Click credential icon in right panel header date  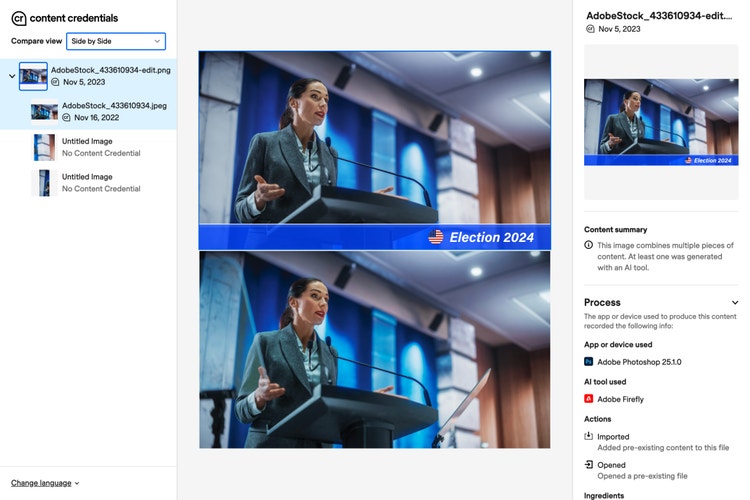pos(590,30)
